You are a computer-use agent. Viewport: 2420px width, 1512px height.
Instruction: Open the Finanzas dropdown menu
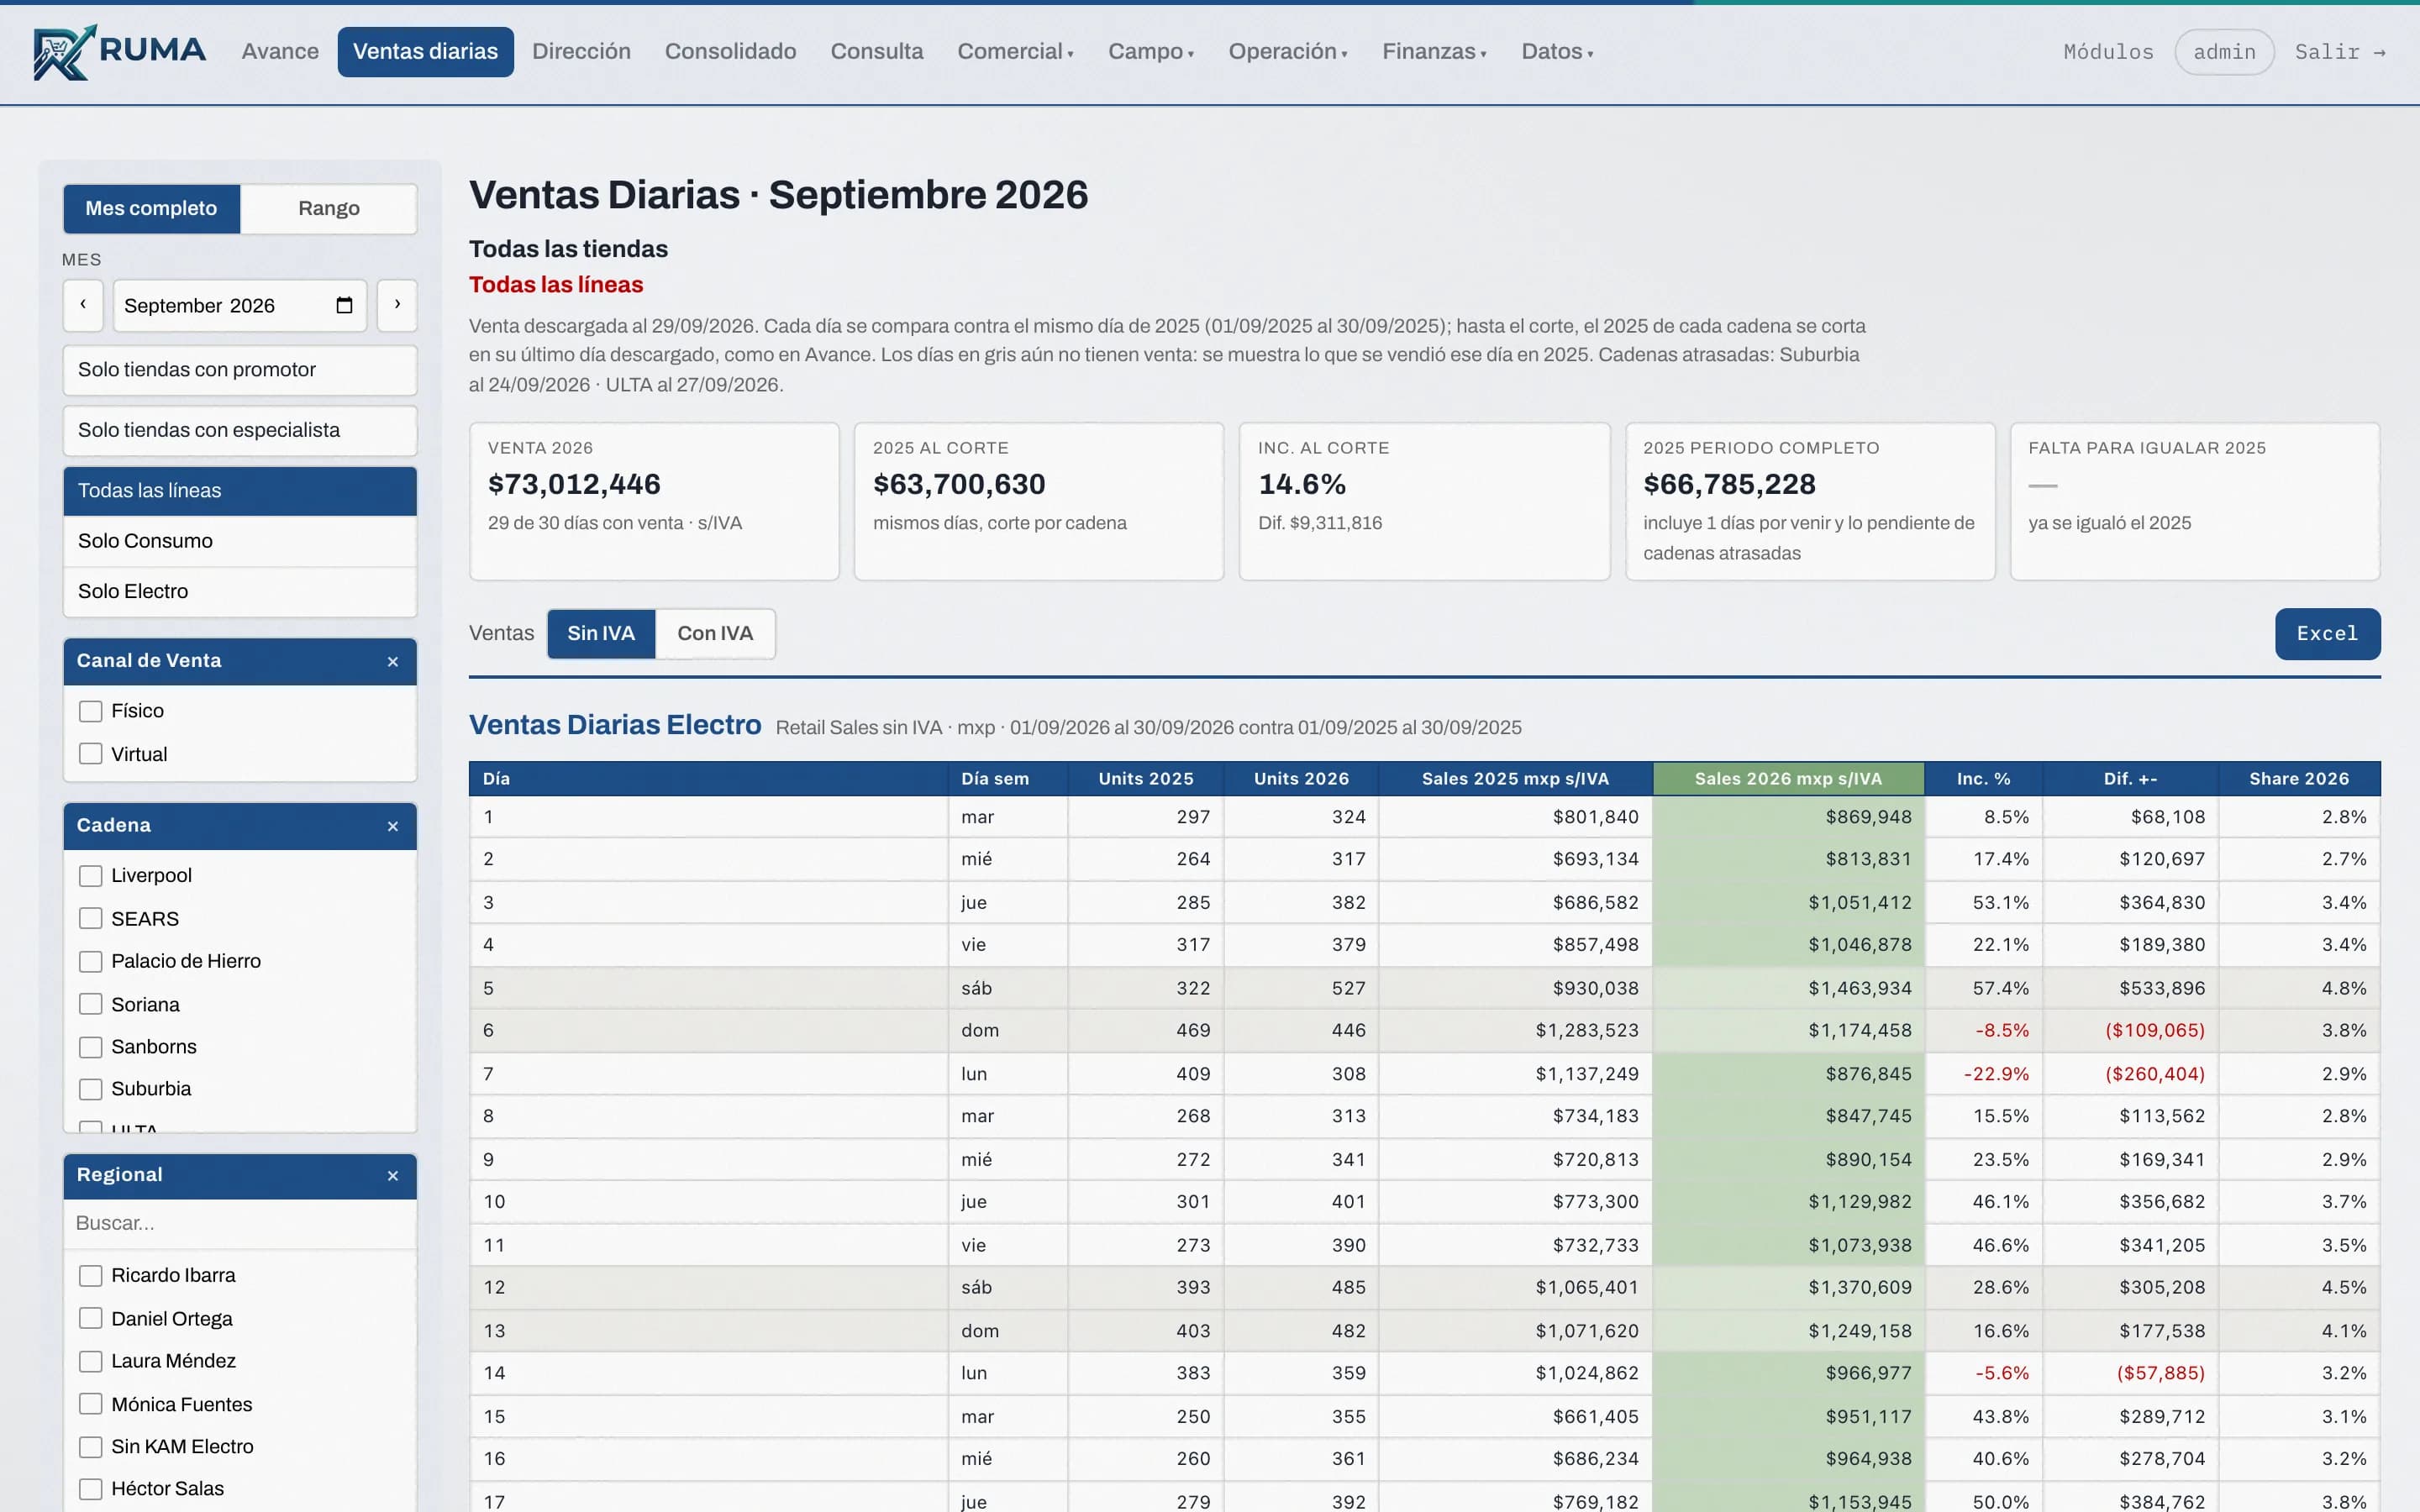point(1434,51)
